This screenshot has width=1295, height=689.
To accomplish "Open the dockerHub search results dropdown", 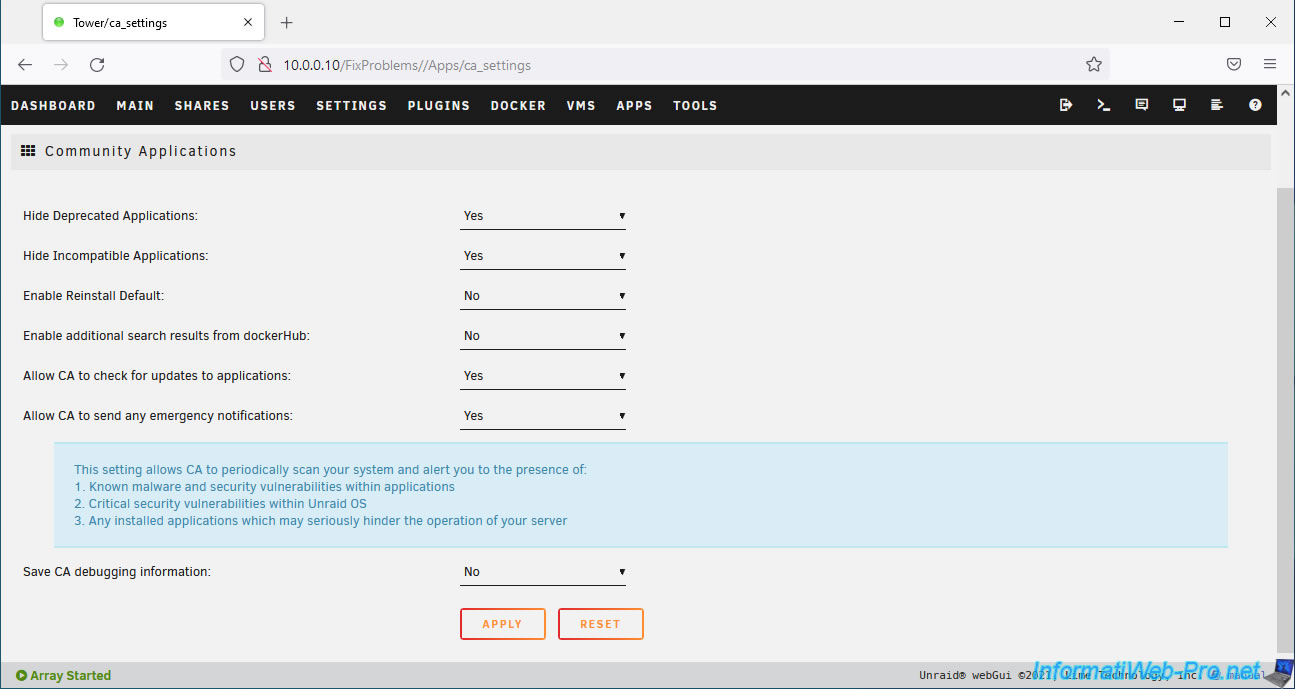I will tap(543, 336).
